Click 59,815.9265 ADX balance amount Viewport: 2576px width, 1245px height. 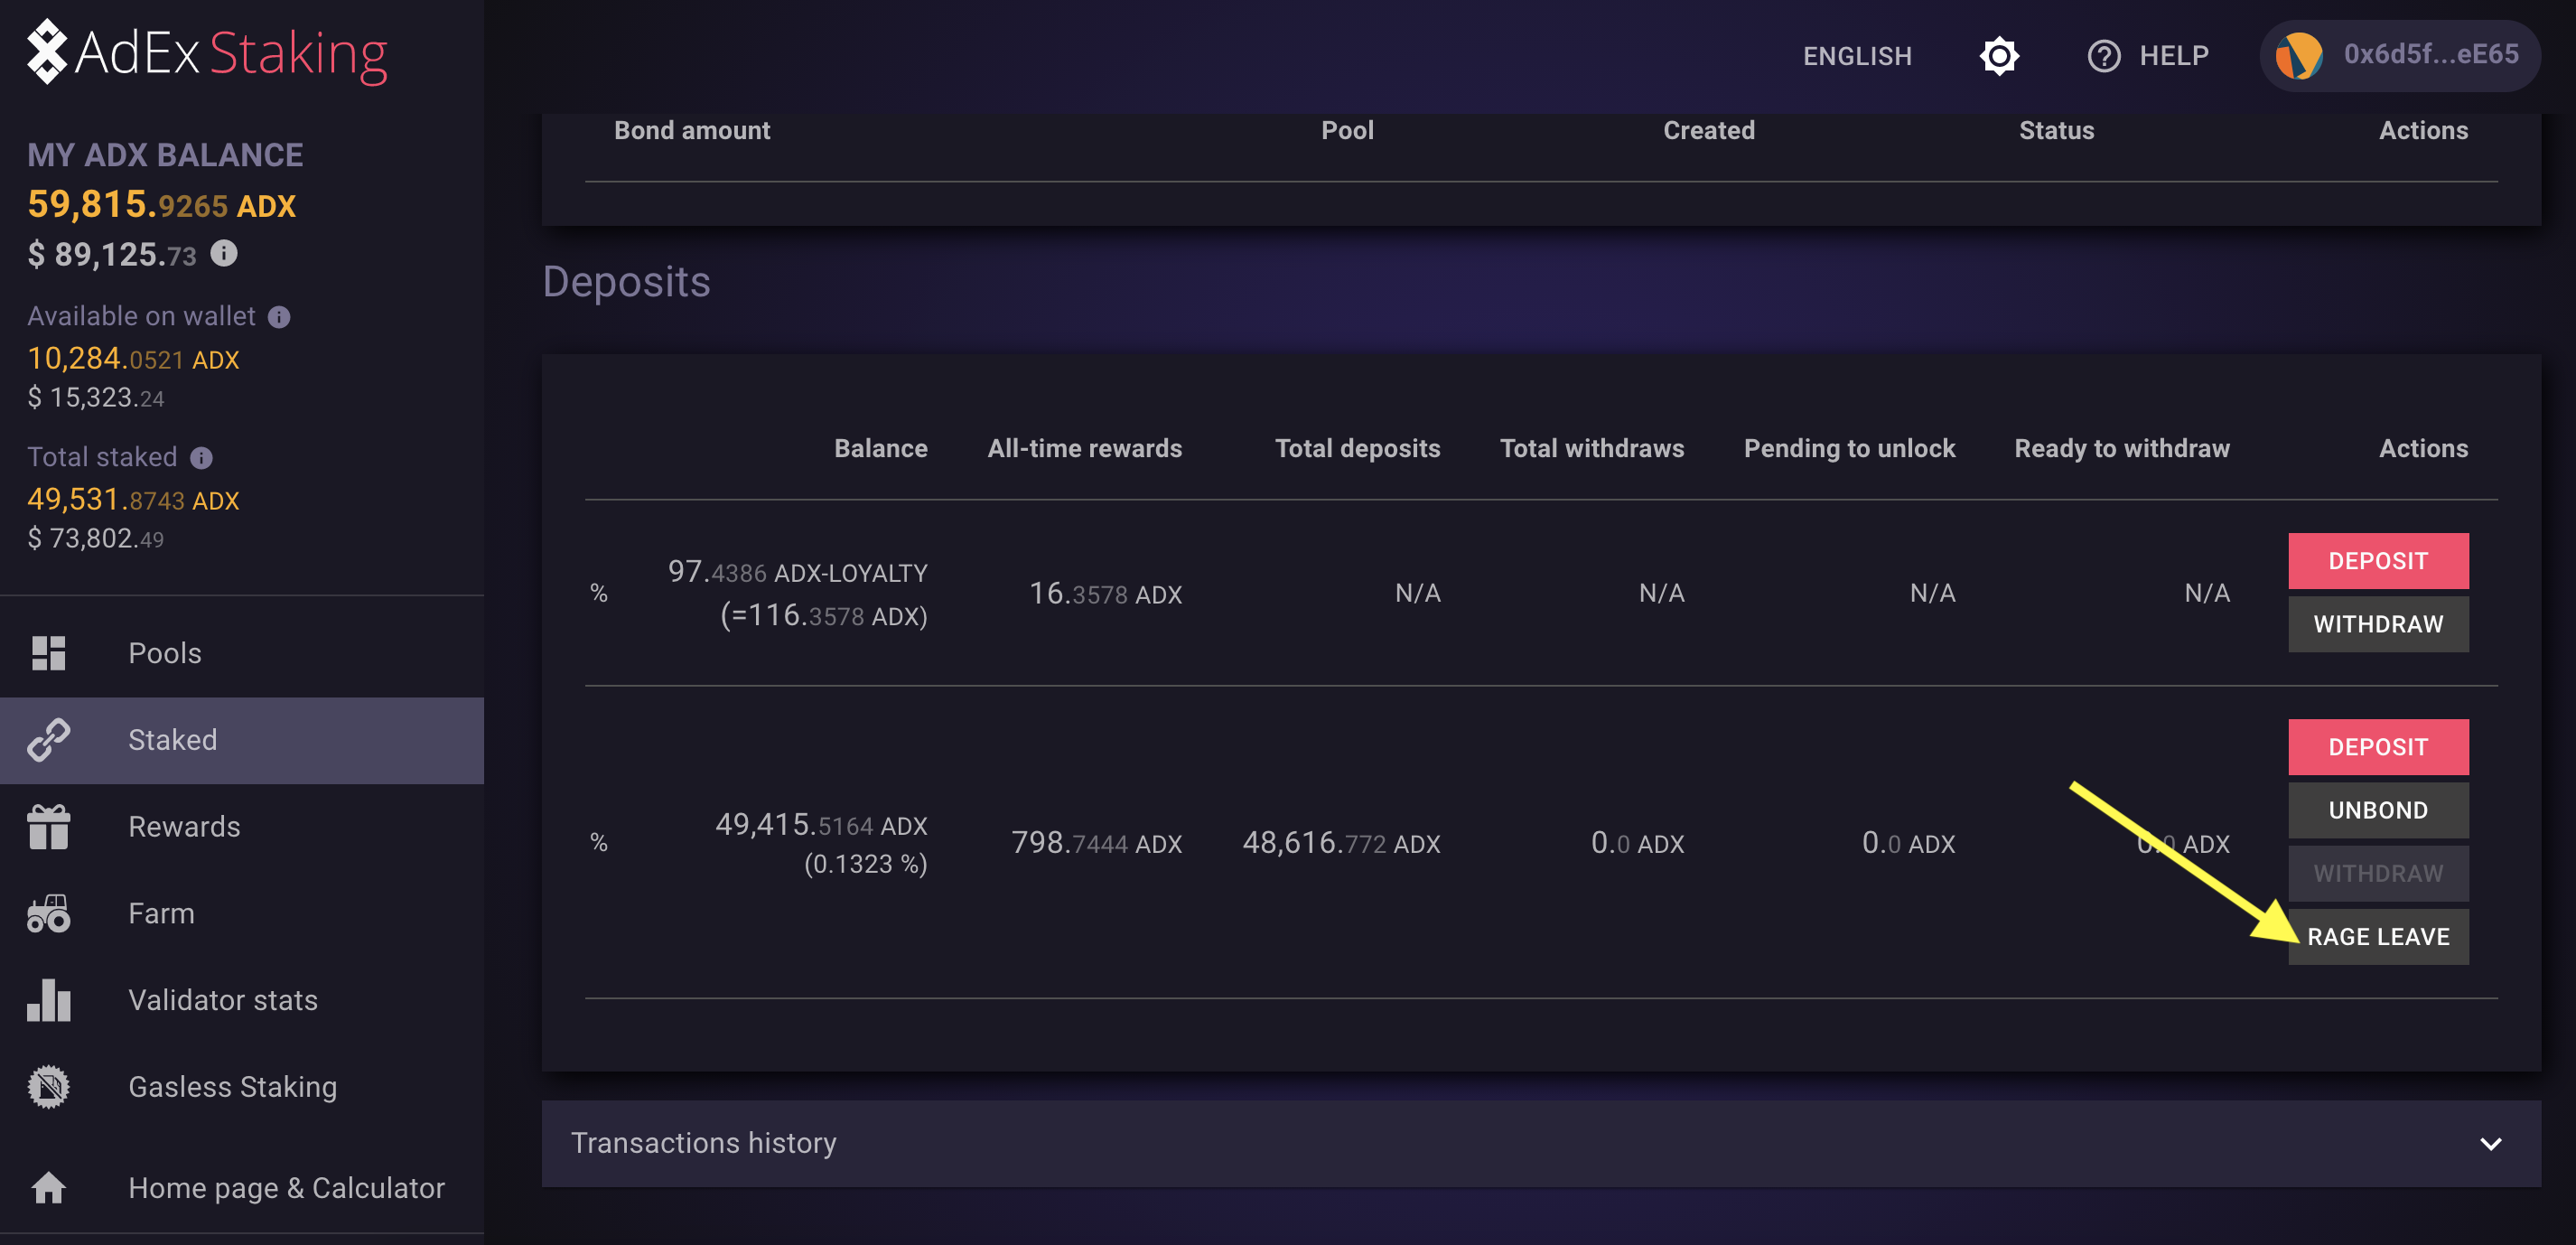pyautogui.click(x=161, y=205)
